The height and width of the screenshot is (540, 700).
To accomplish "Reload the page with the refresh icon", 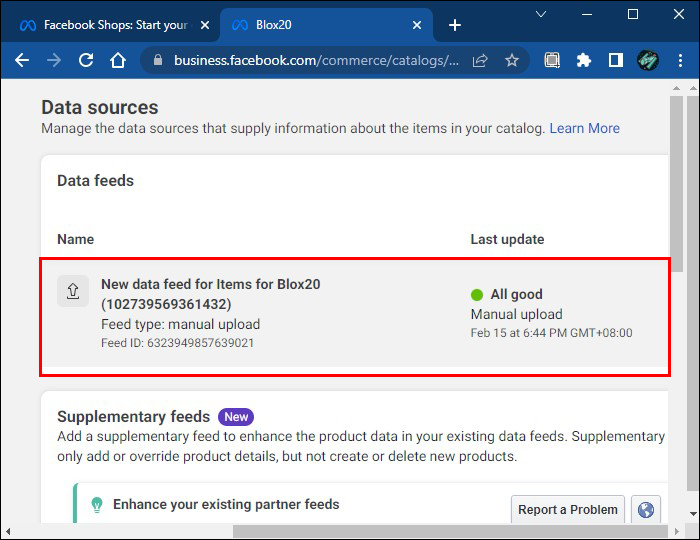I will point(86,60).
